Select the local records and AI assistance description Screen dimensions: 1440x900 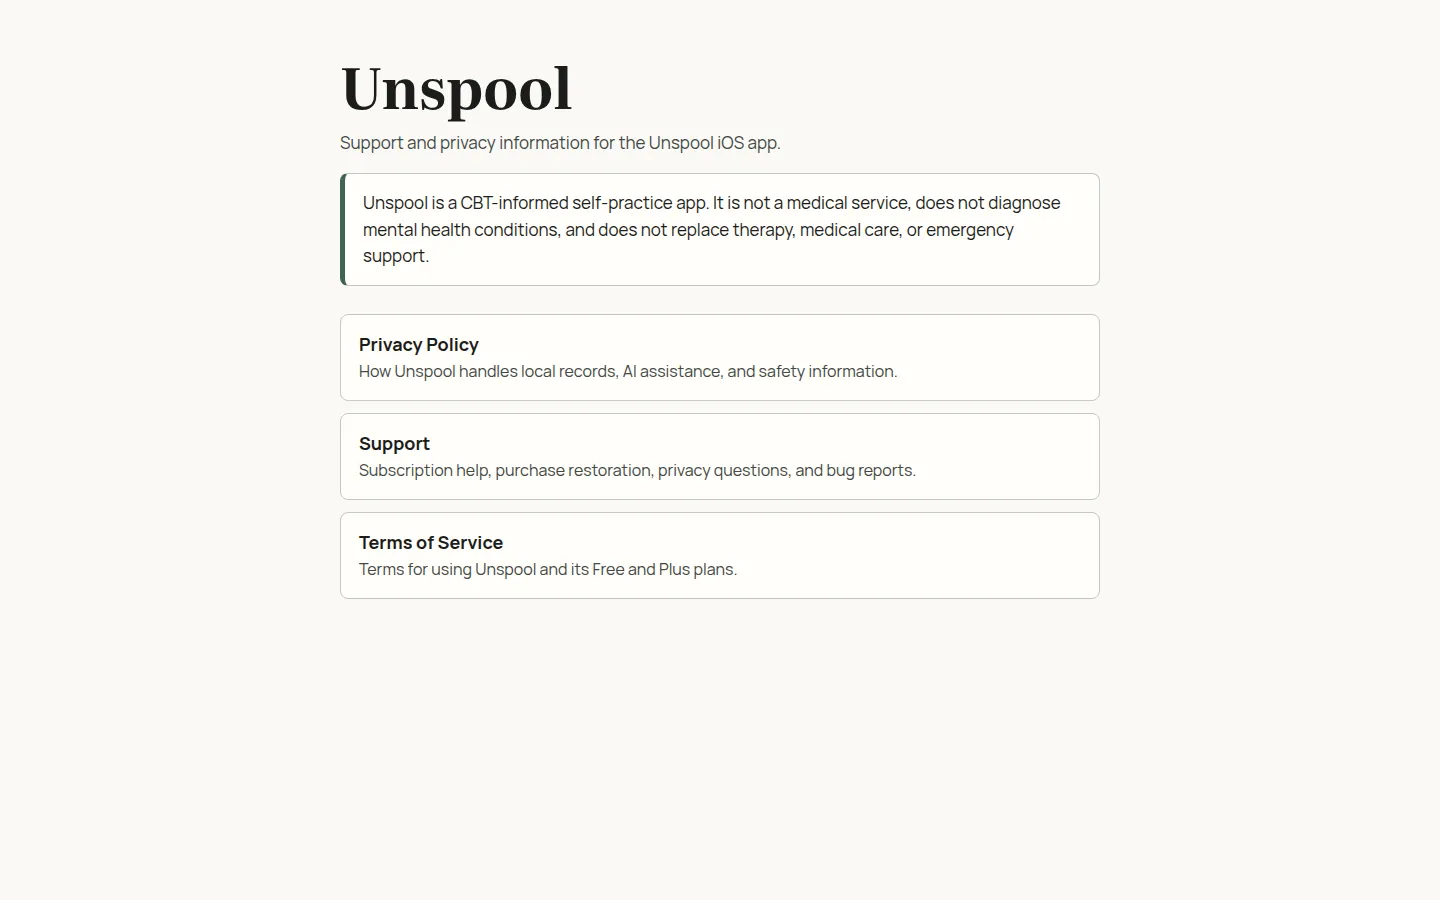coord(628,371)
